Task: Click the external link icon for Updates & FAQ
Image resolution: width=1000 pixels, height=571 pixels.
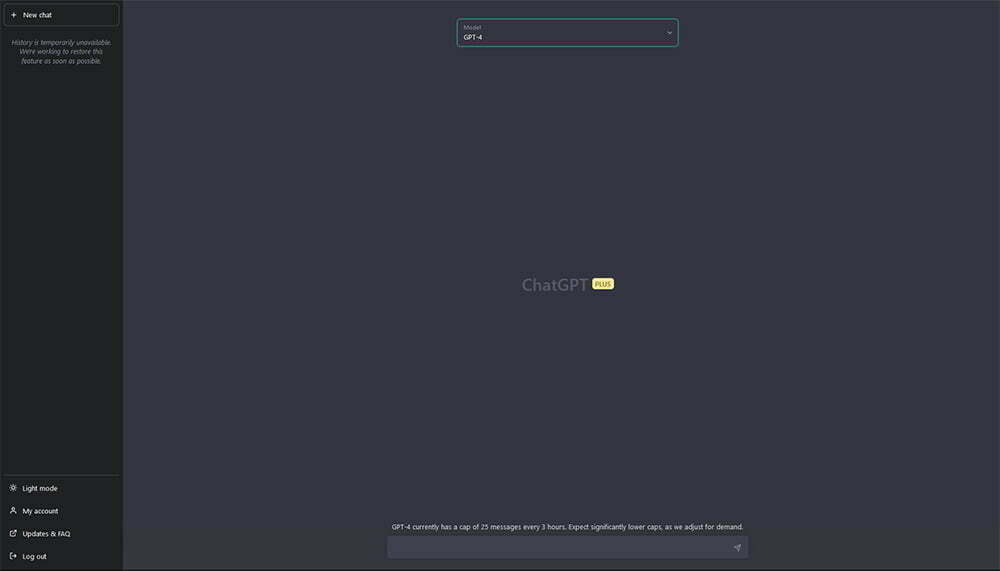Action: tap(13, 534)
